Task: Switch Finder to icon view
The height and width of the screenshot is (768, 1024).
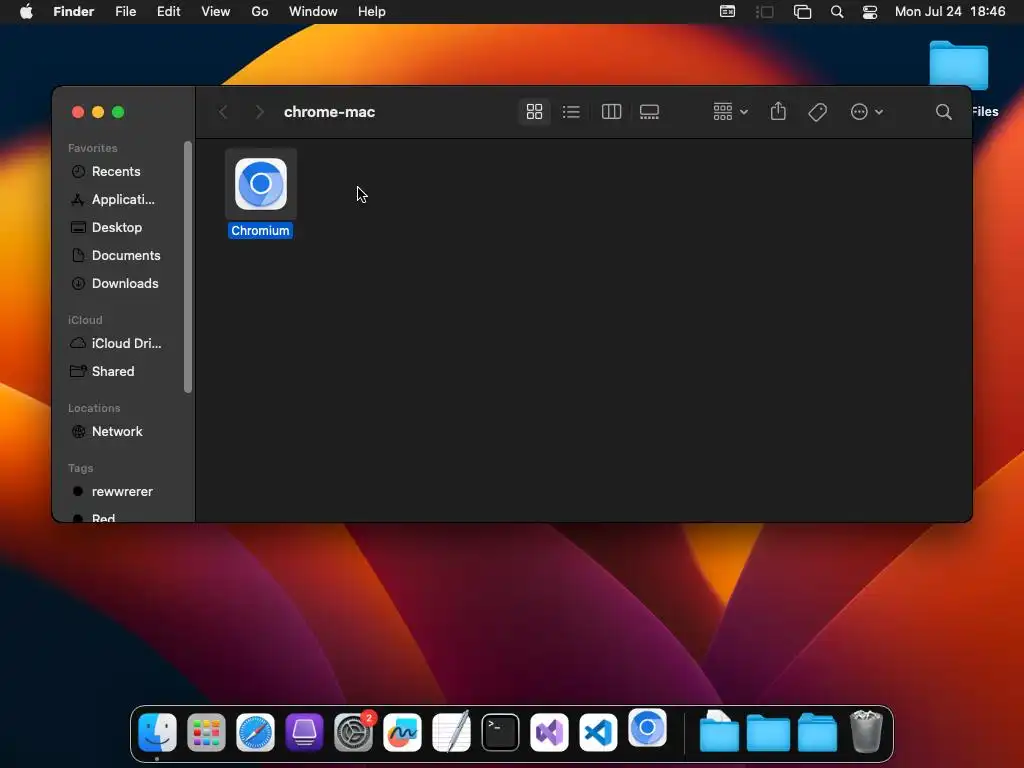Action: [534, 112]
